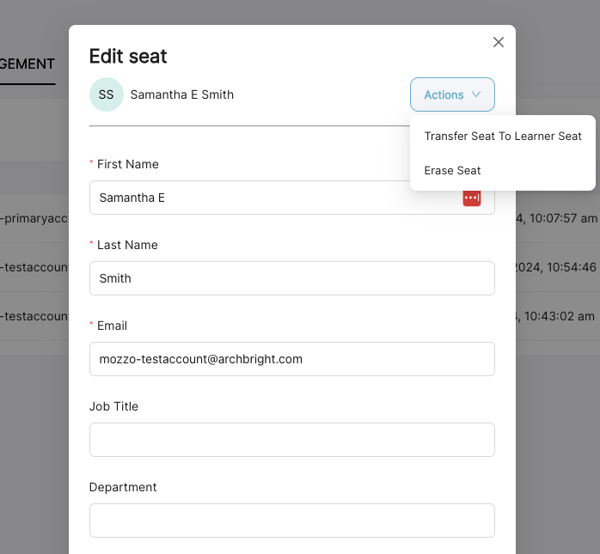Image resolution: width=600 pixels, height=554 pixels.
Task: Click the Email label
Action: tap(112, 326)
